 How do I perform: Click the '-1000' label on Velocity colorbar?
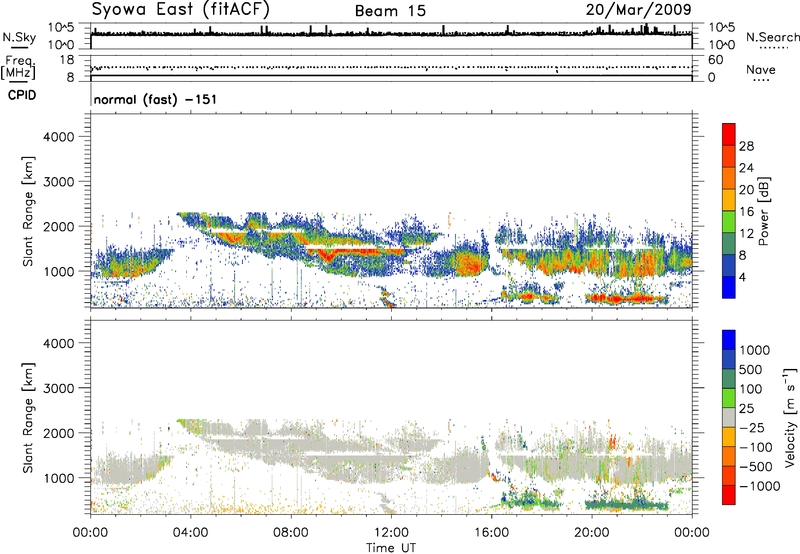[x=759, y=486]
